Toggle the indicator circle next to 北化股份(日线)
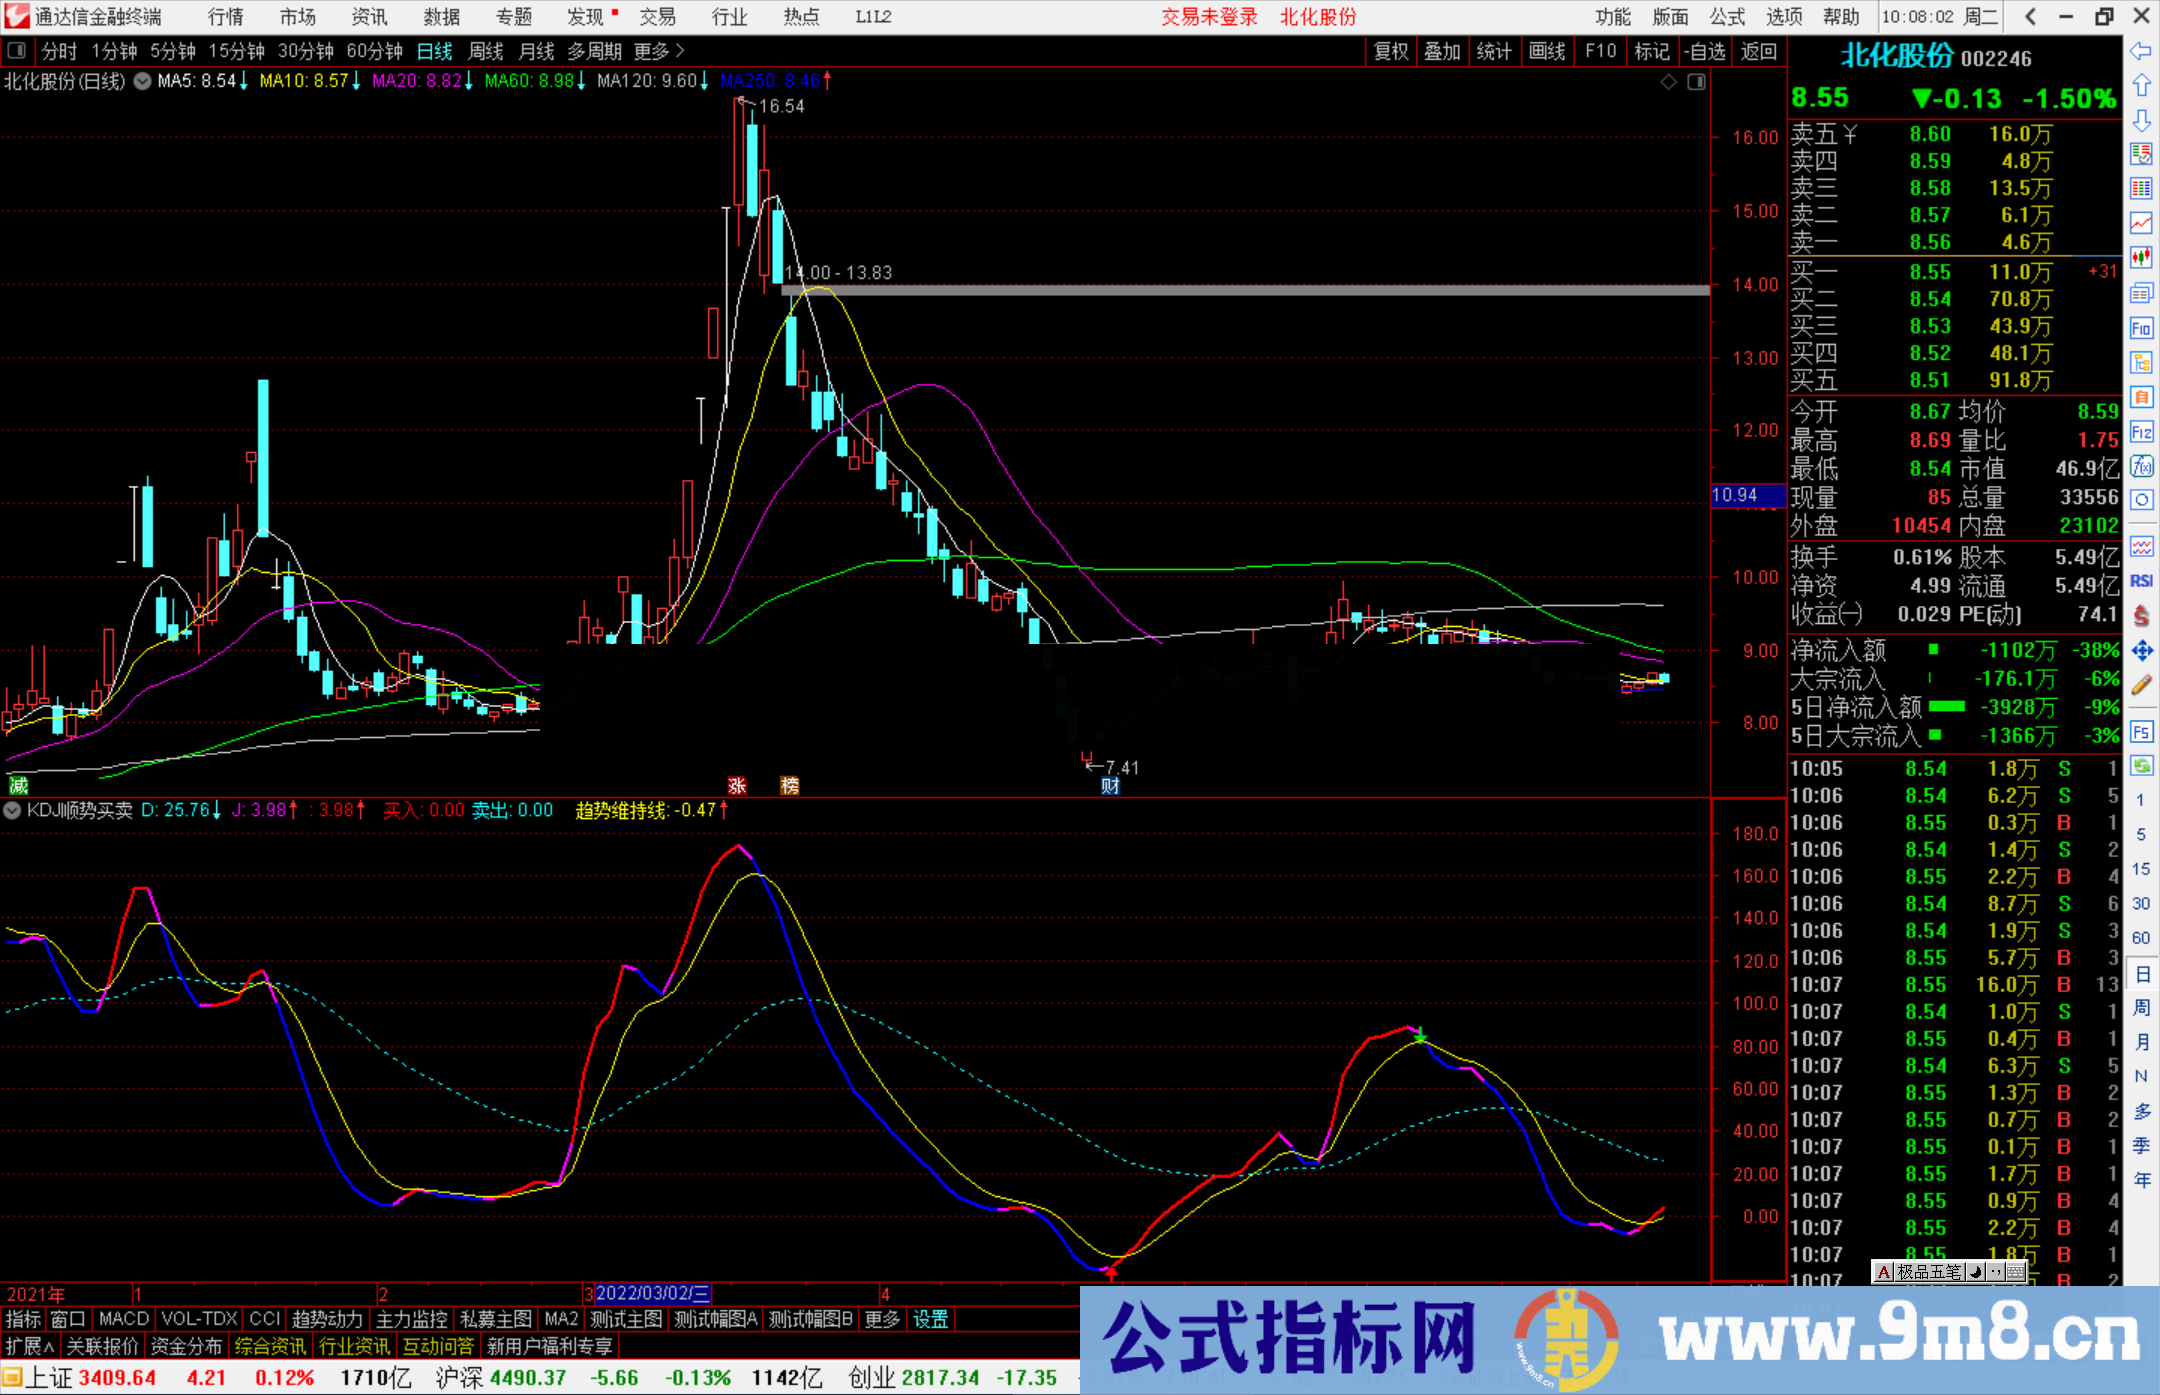 click(x=143, y=81)
